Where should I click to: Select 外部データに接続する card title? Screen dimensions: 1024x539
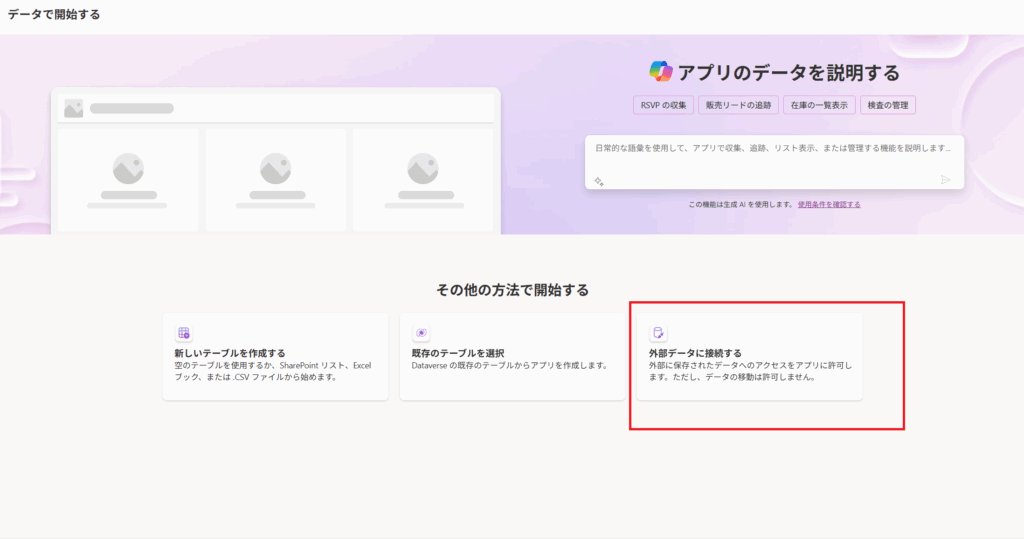696,353
